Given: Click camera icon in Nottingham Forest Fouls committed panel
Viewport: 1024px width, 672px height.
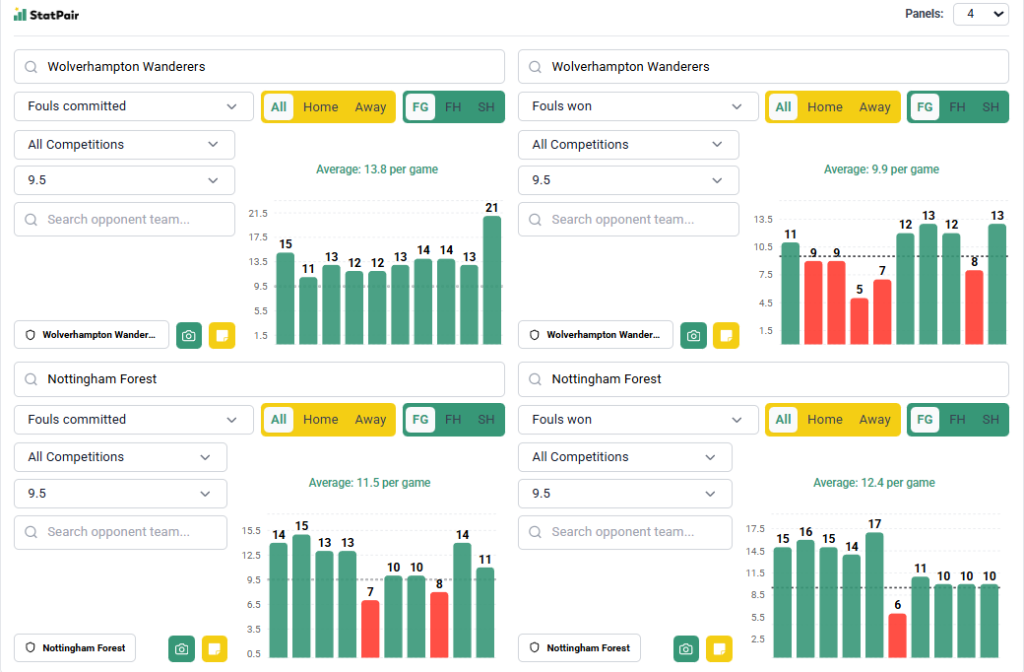Looking at the screenshot, I should (x=181, y=648).
